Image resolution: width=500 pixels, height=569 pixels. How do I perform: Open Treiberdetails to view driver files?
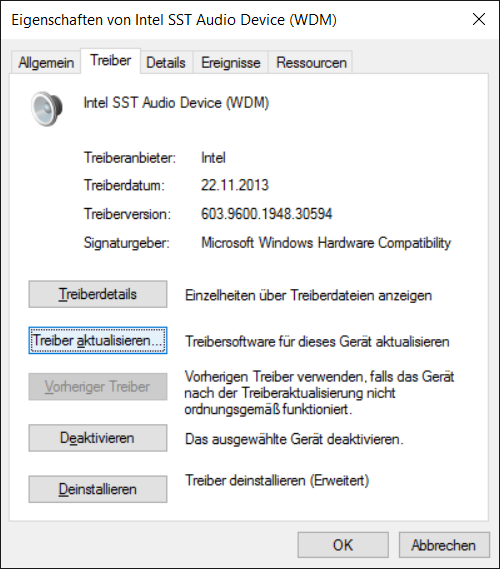98,294
